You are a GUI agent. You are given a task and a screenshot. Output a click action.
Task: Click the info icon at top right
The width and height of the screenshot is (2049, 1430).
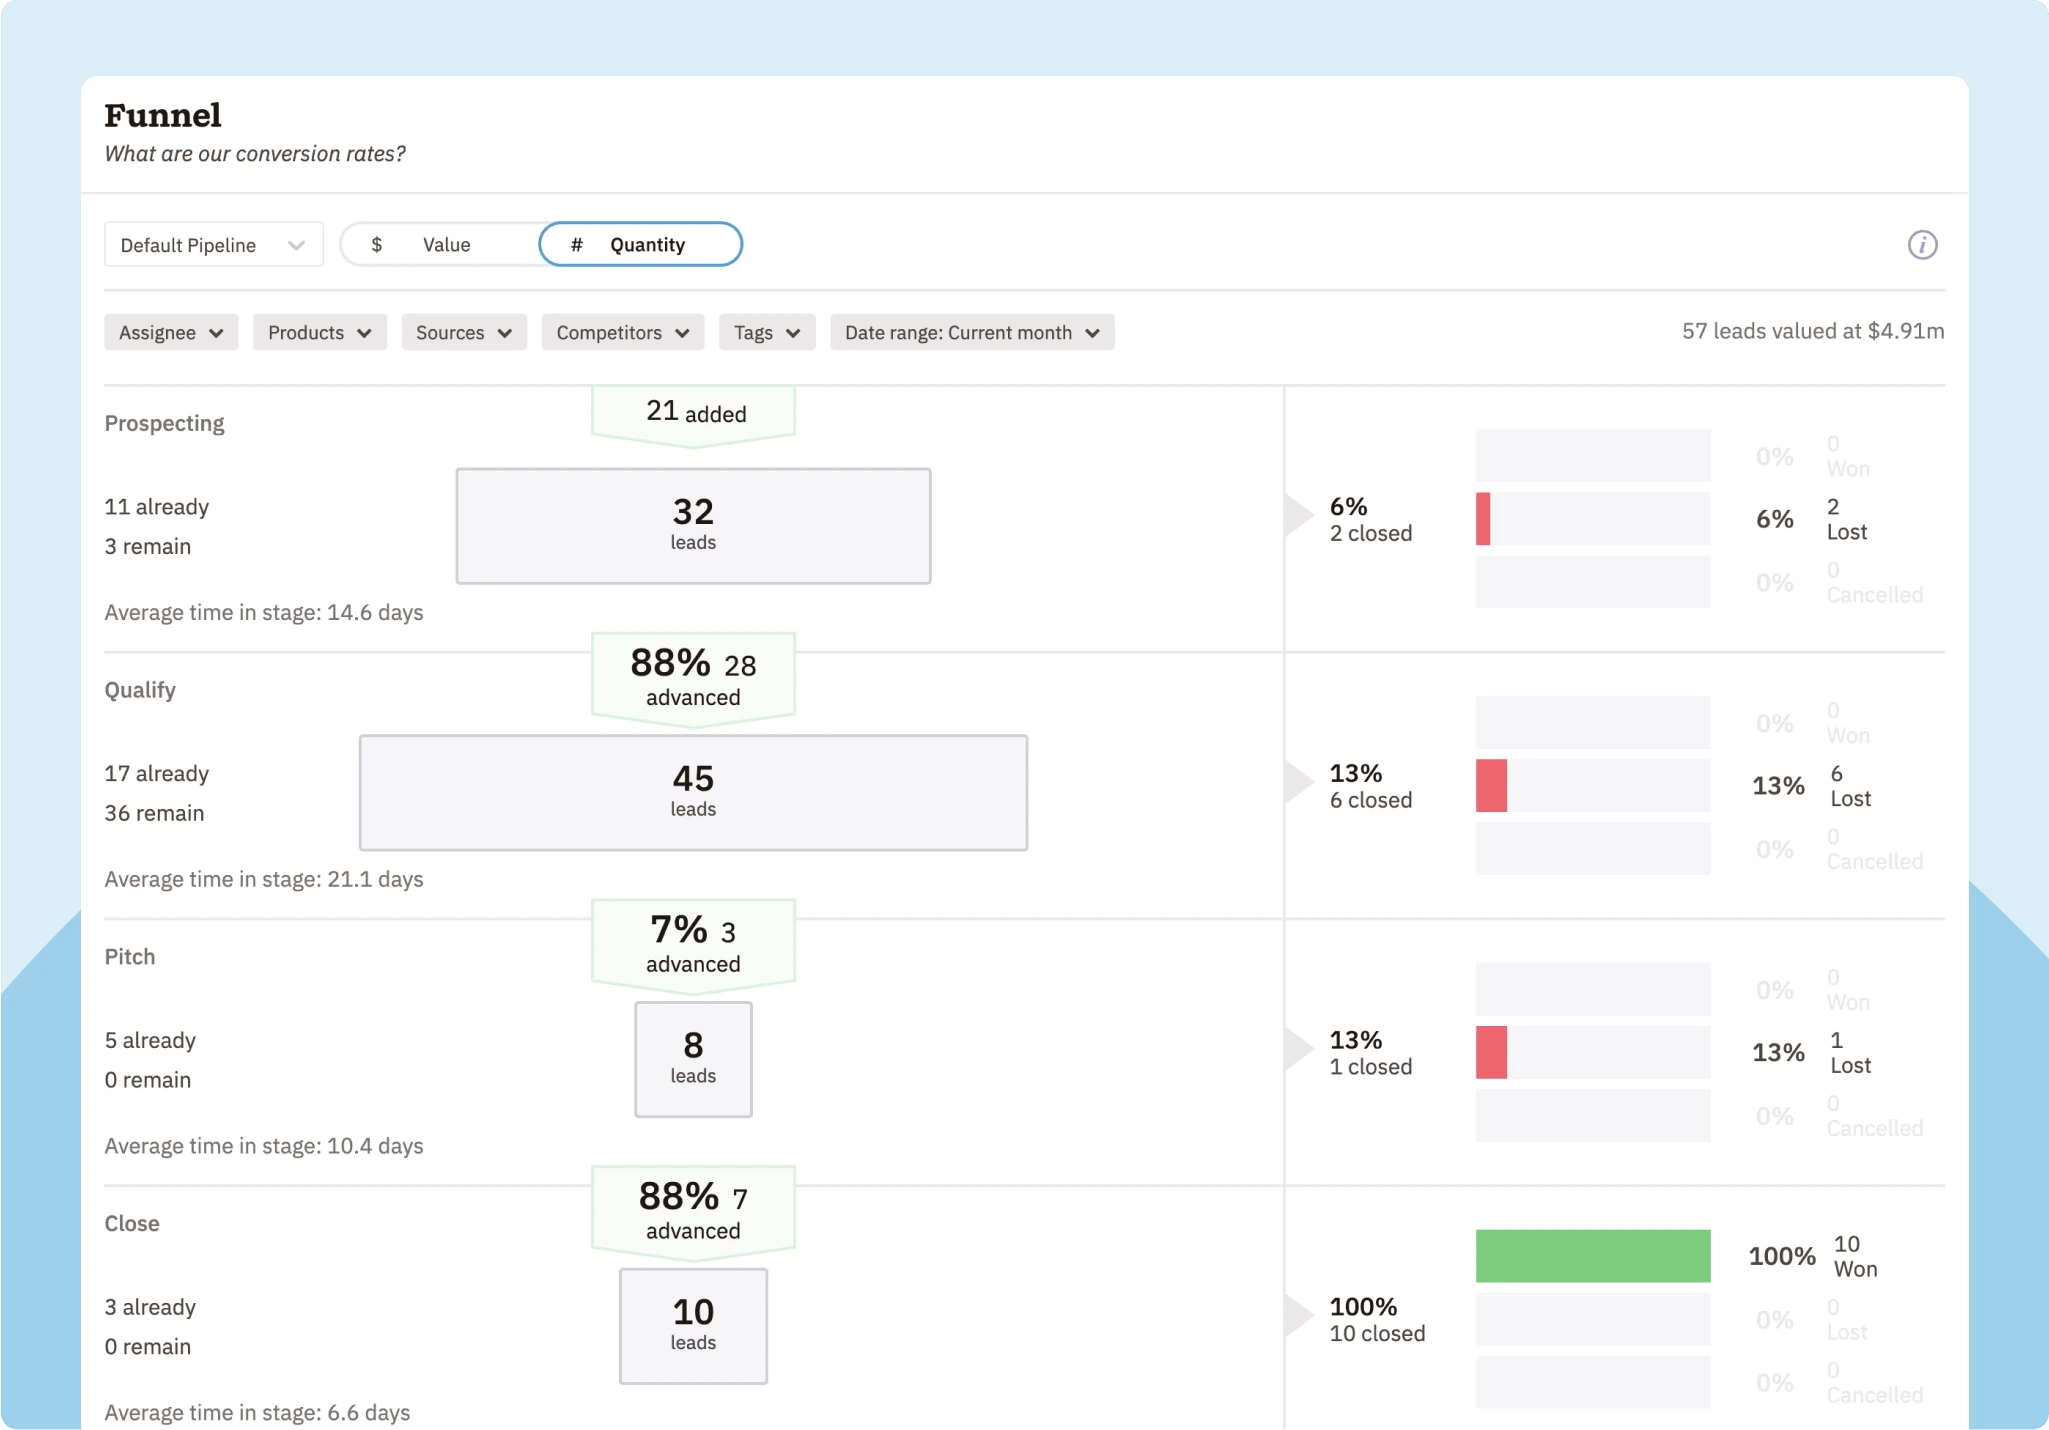coord(1922,244)
